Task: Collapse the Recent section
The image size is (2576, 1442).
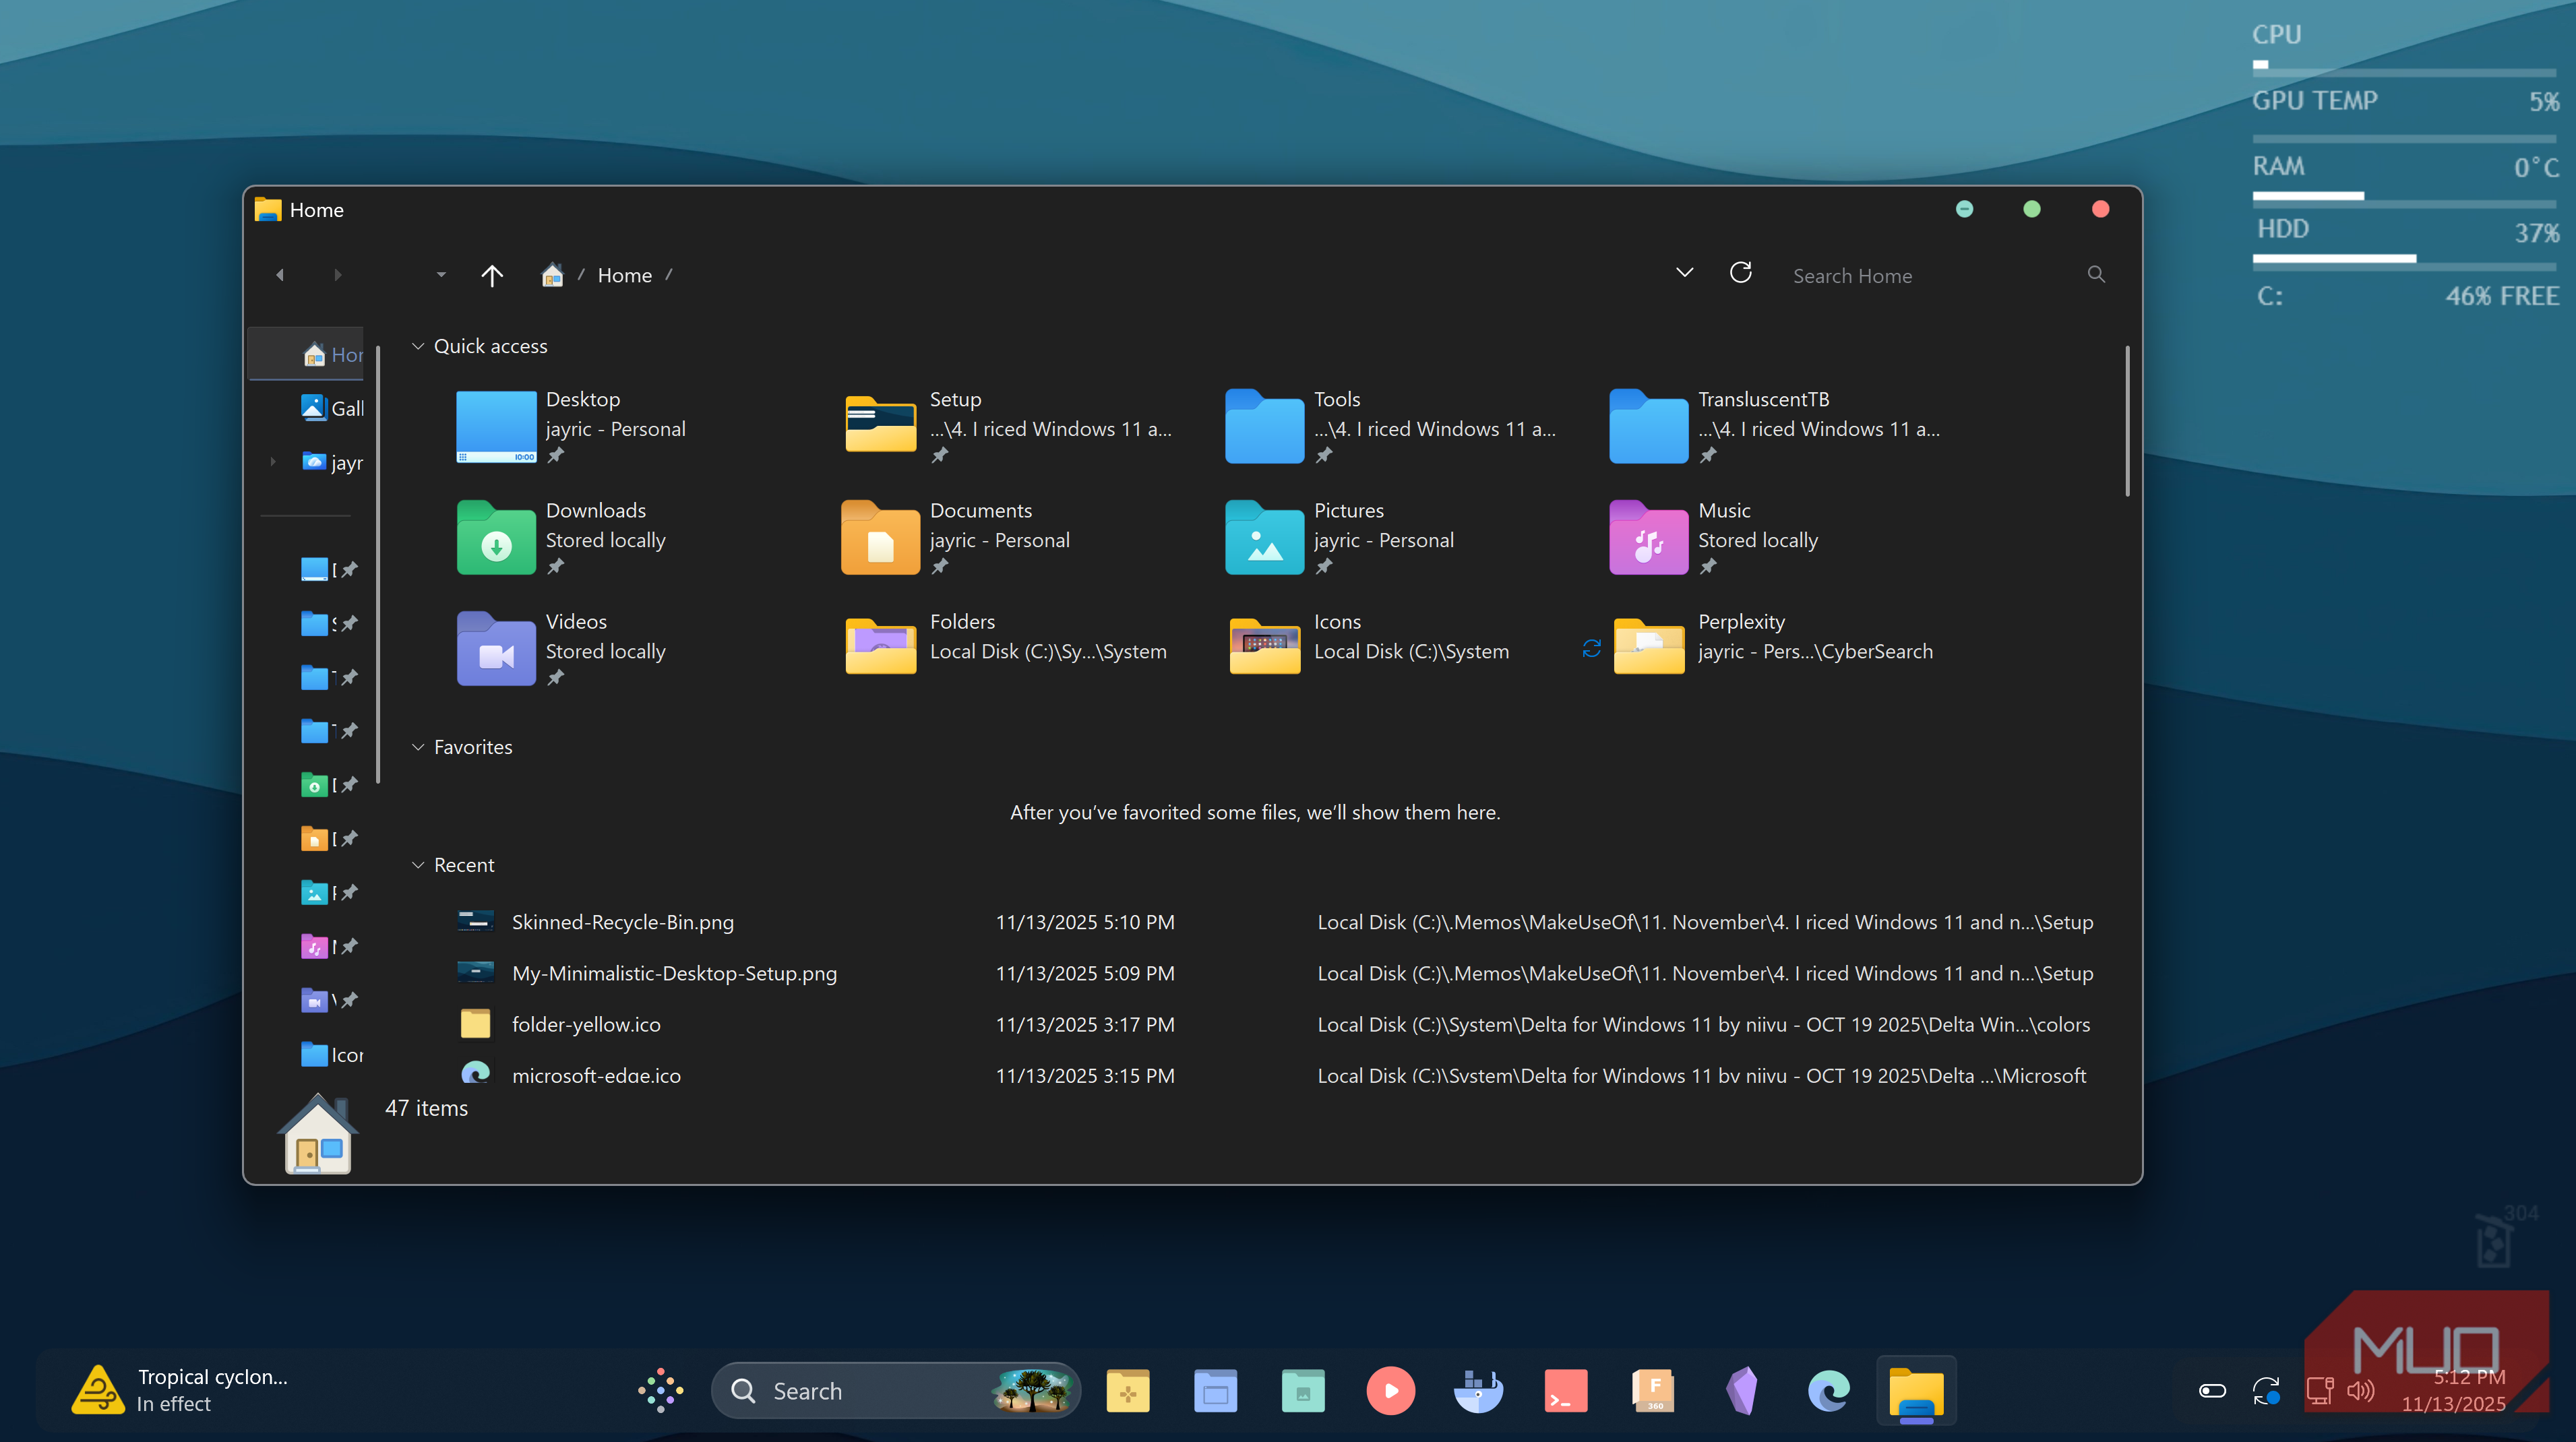Action: click(418, 865)
